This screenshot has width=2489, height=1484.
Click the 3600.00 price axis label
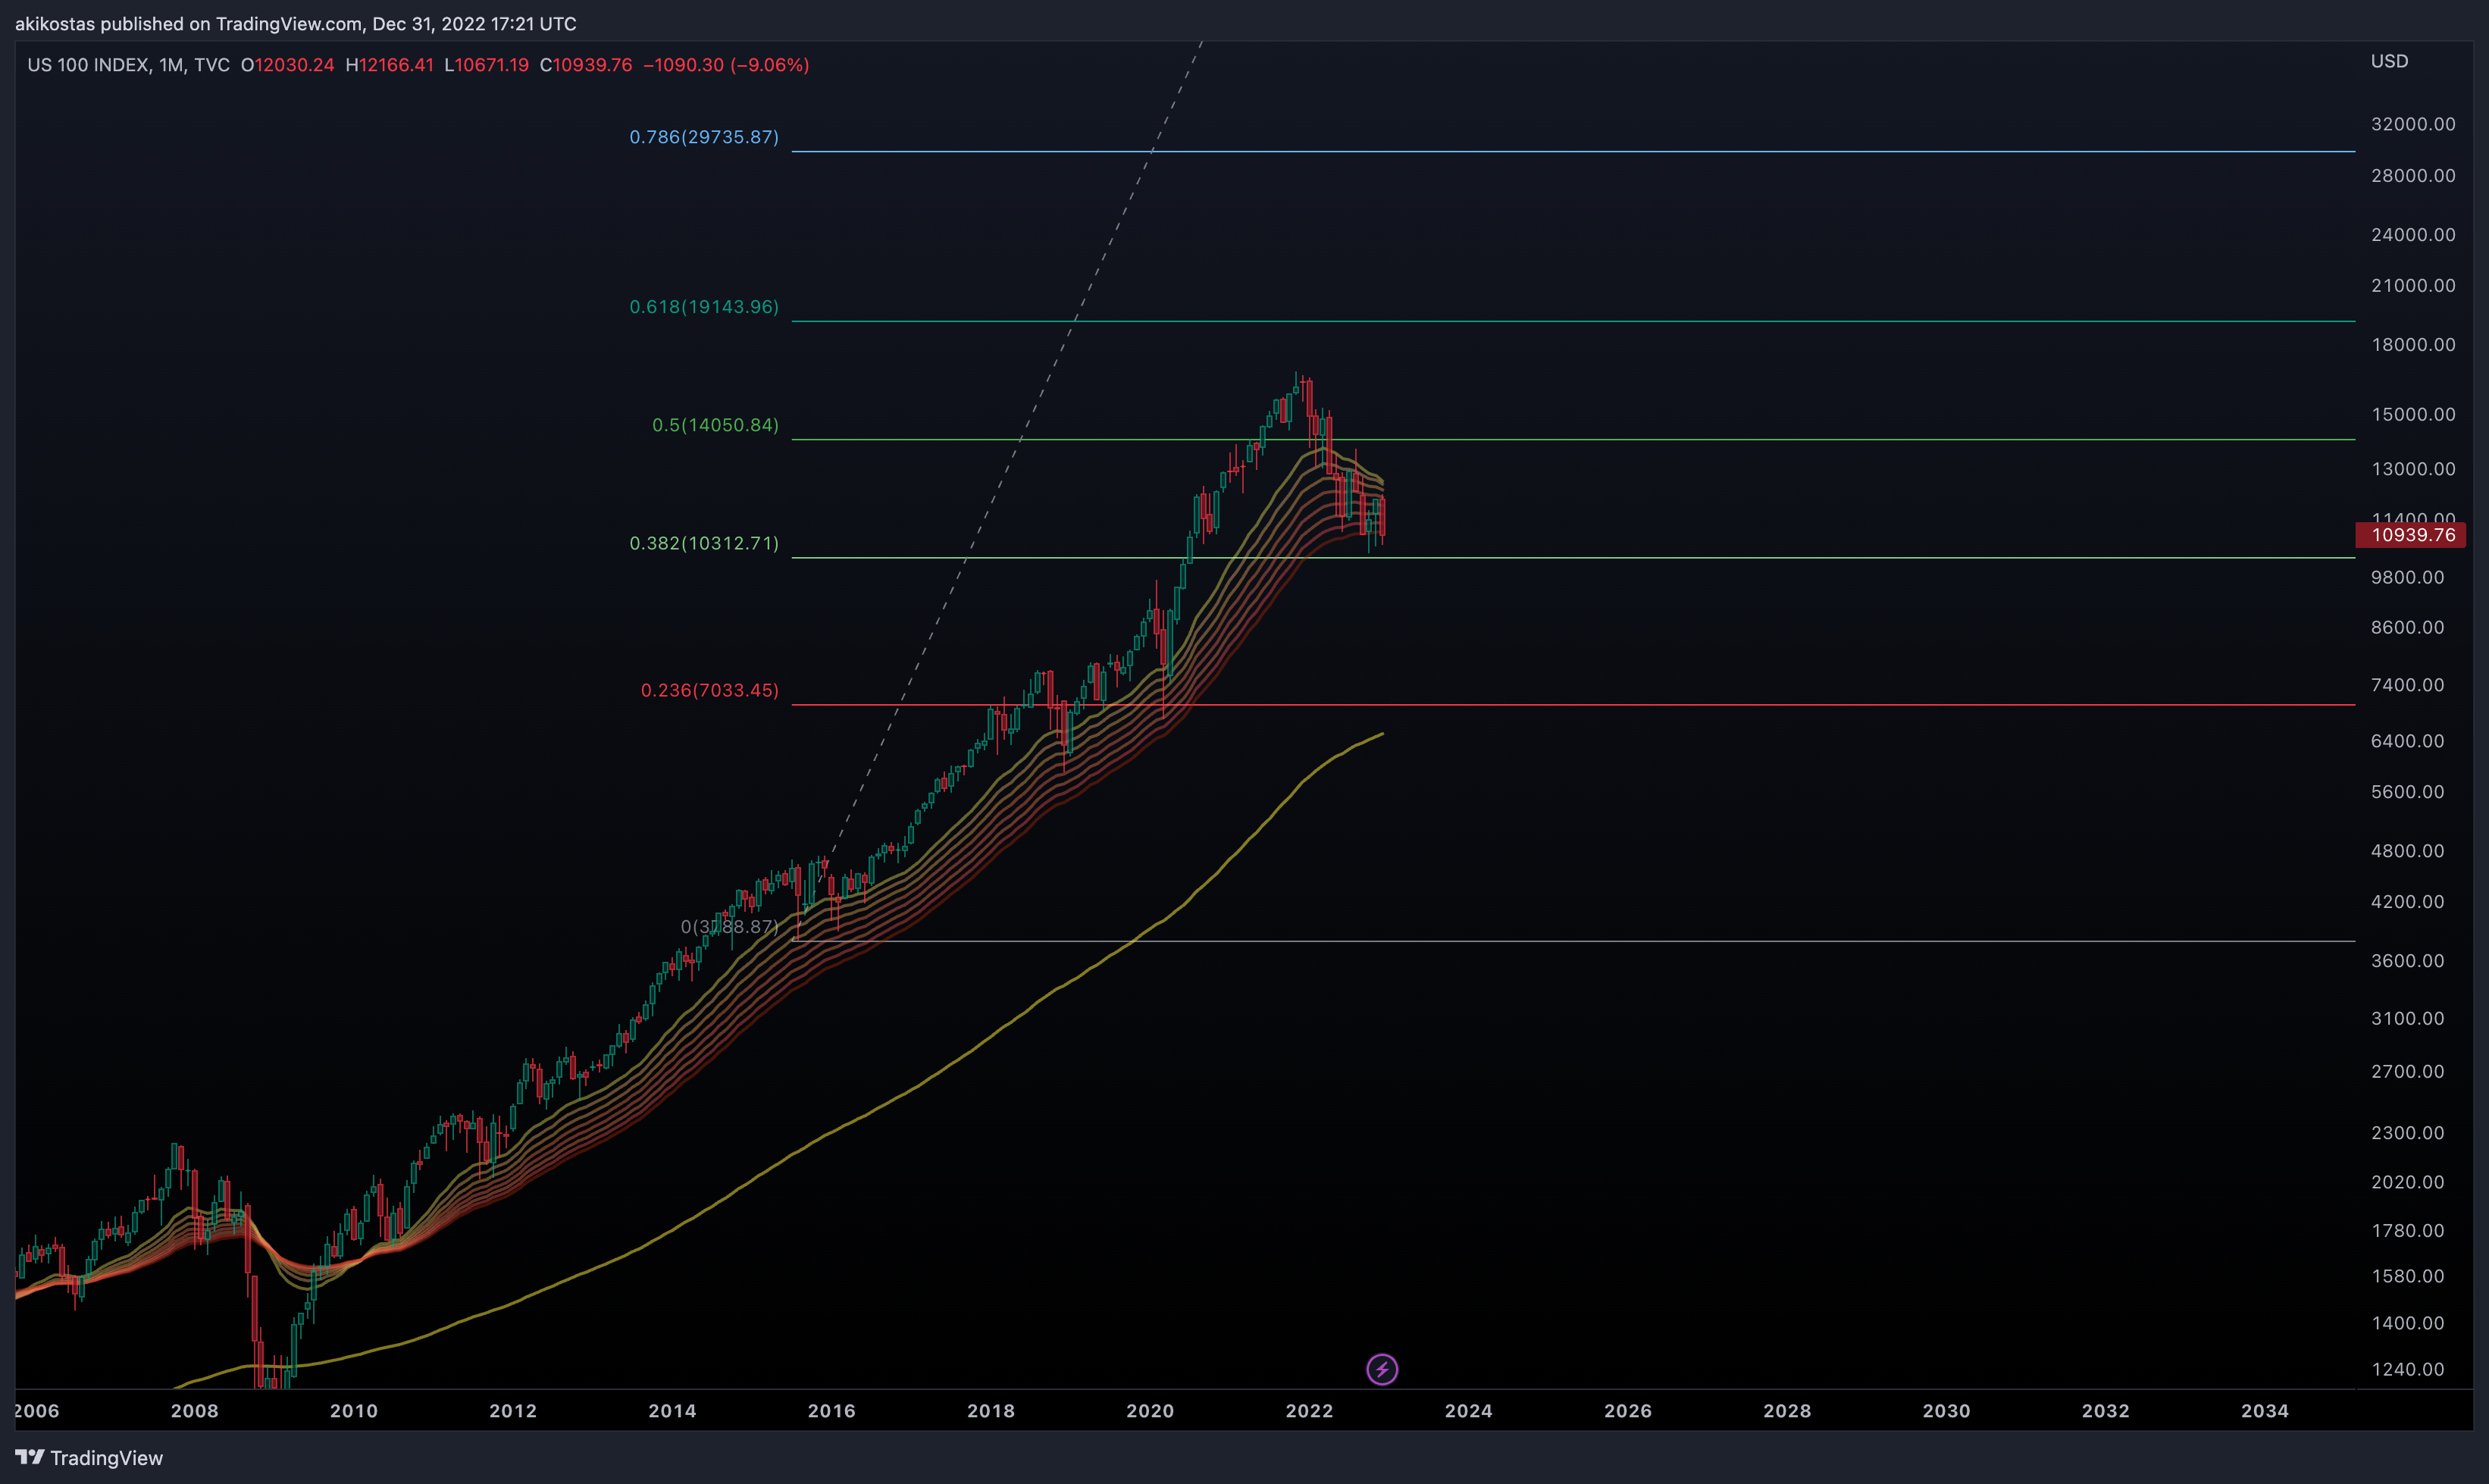[x=2407, y=961]
